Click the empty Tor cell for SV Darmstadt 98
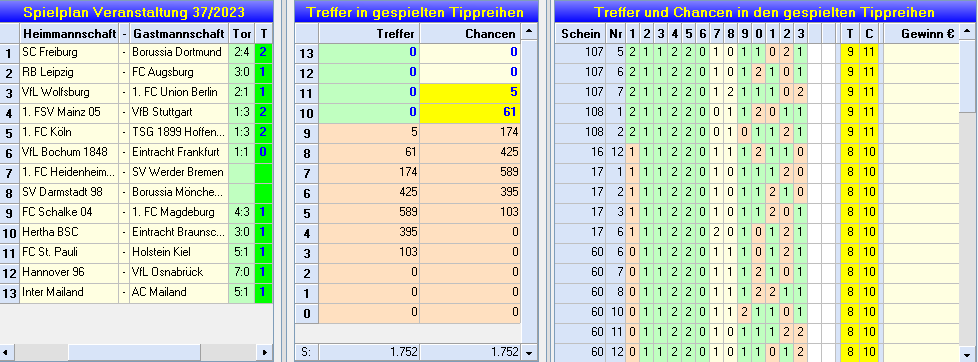978x362 pixels. pyautogui.click(x=241, y=192)
